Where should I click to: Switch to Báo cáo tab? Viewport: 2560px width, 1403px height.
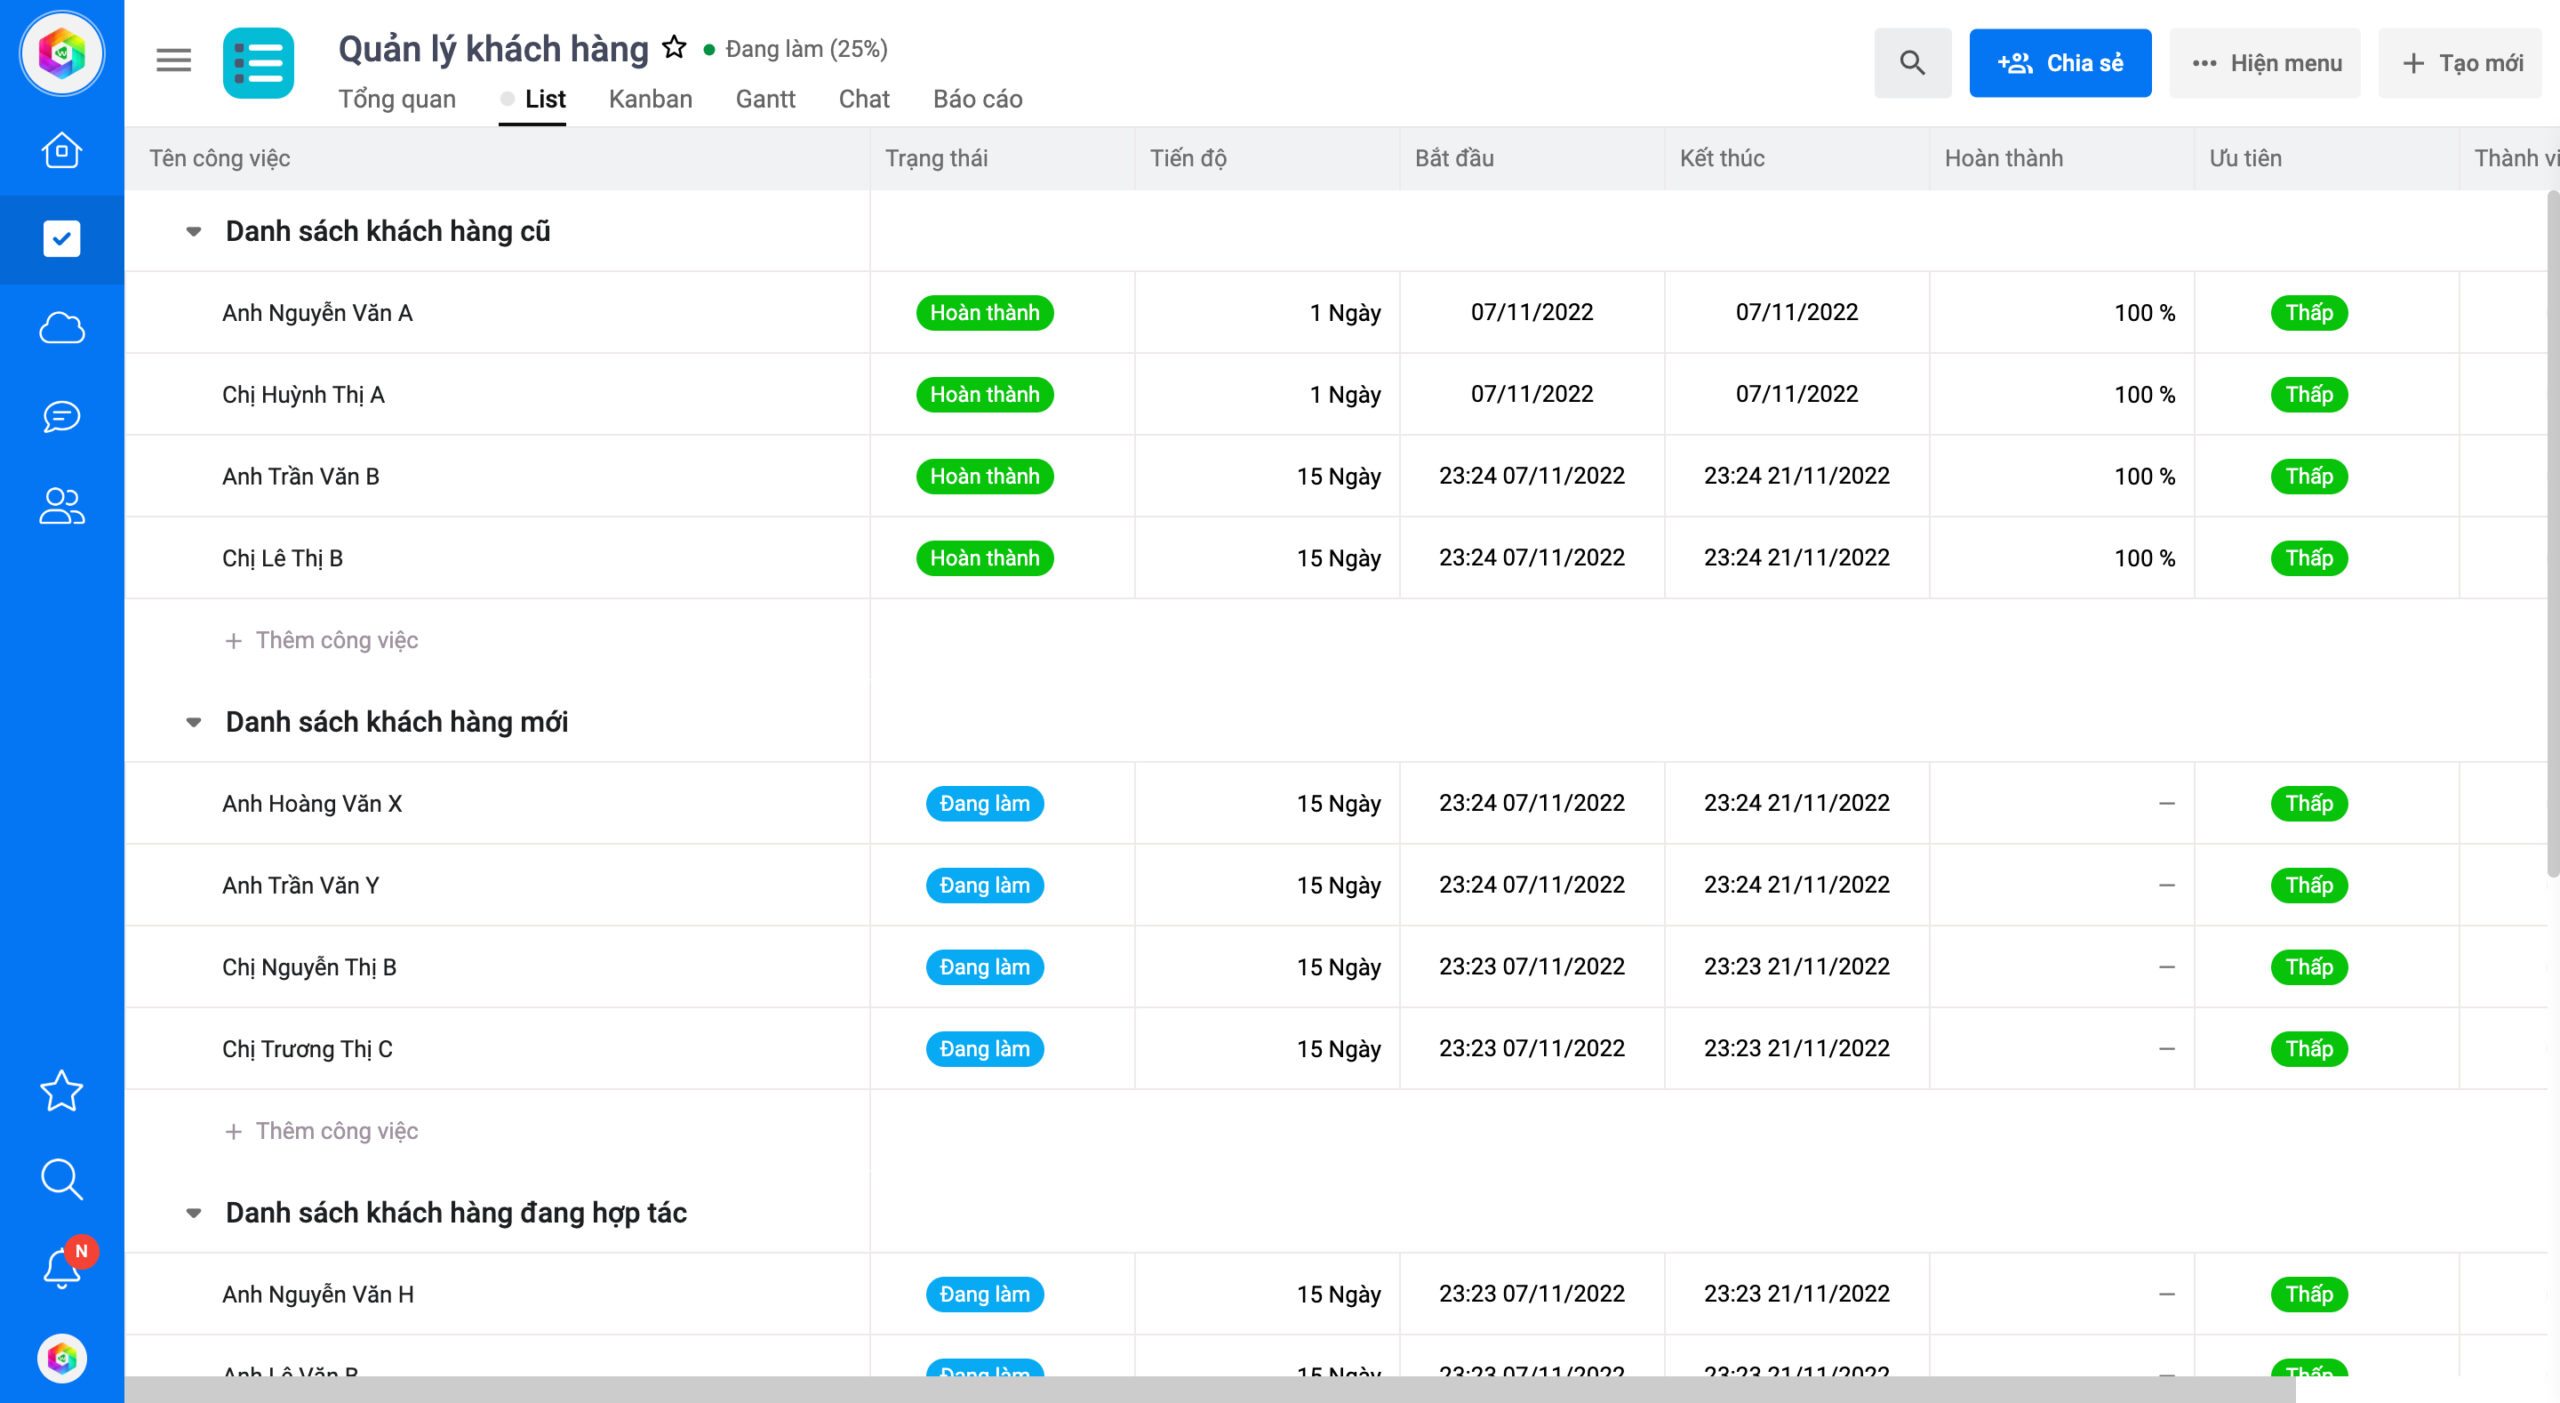point(978,99)
